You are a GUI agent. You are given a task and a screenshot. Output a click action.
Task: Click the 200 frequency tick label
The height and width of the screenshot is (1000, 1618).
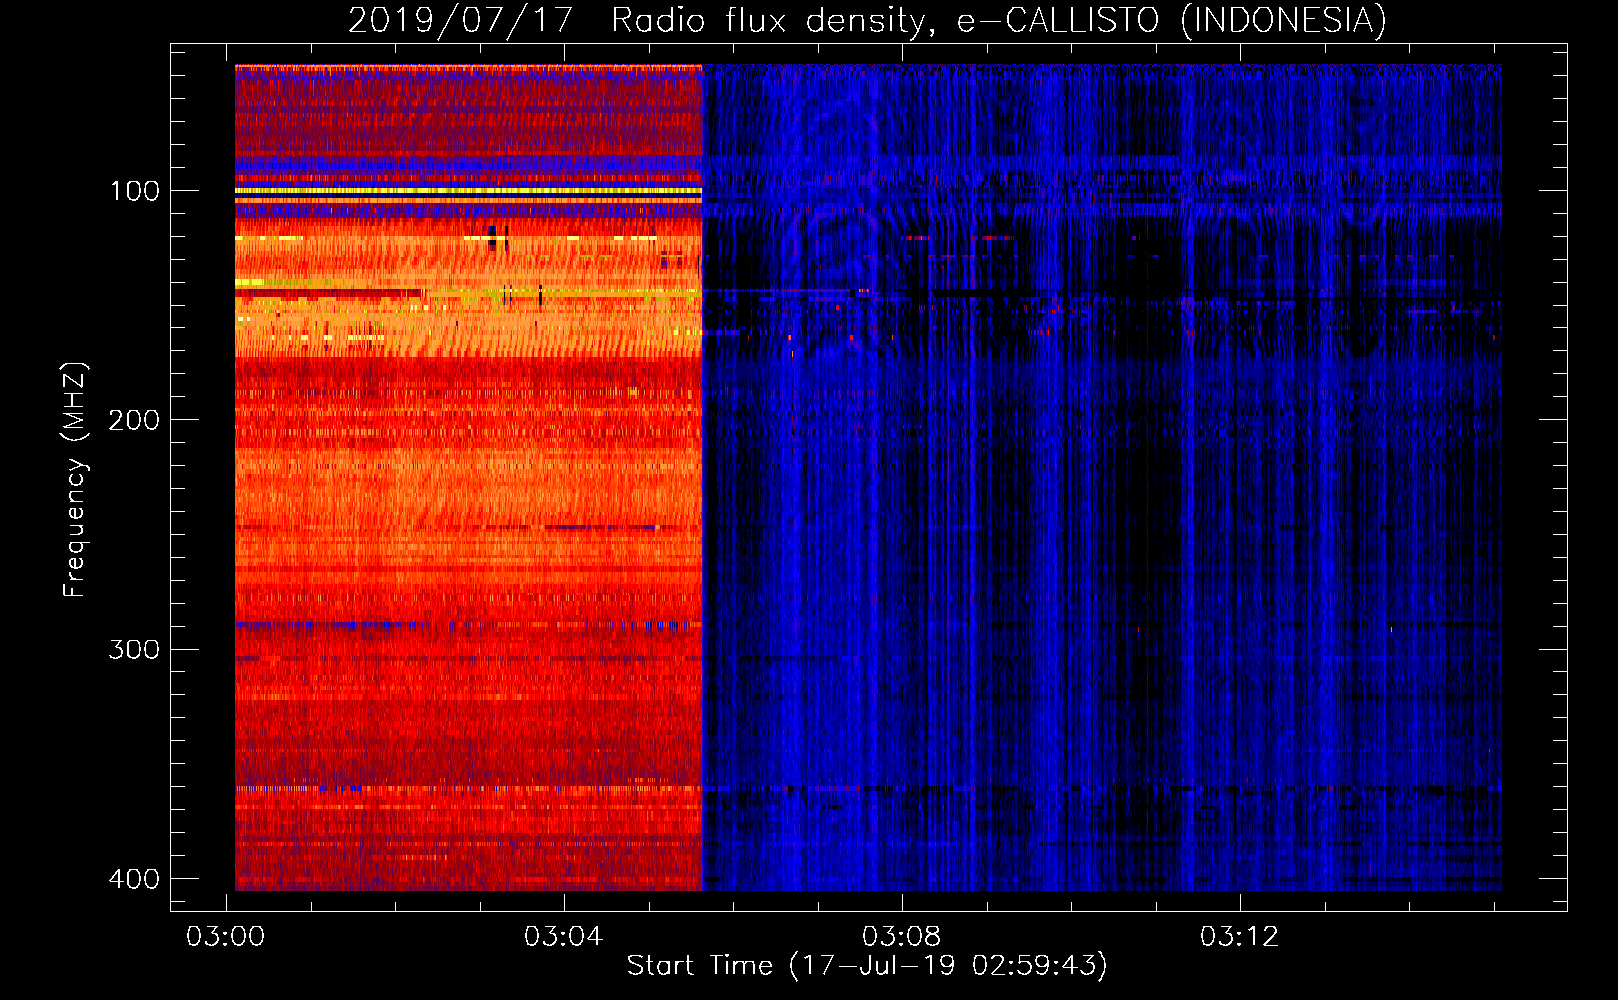134,420
